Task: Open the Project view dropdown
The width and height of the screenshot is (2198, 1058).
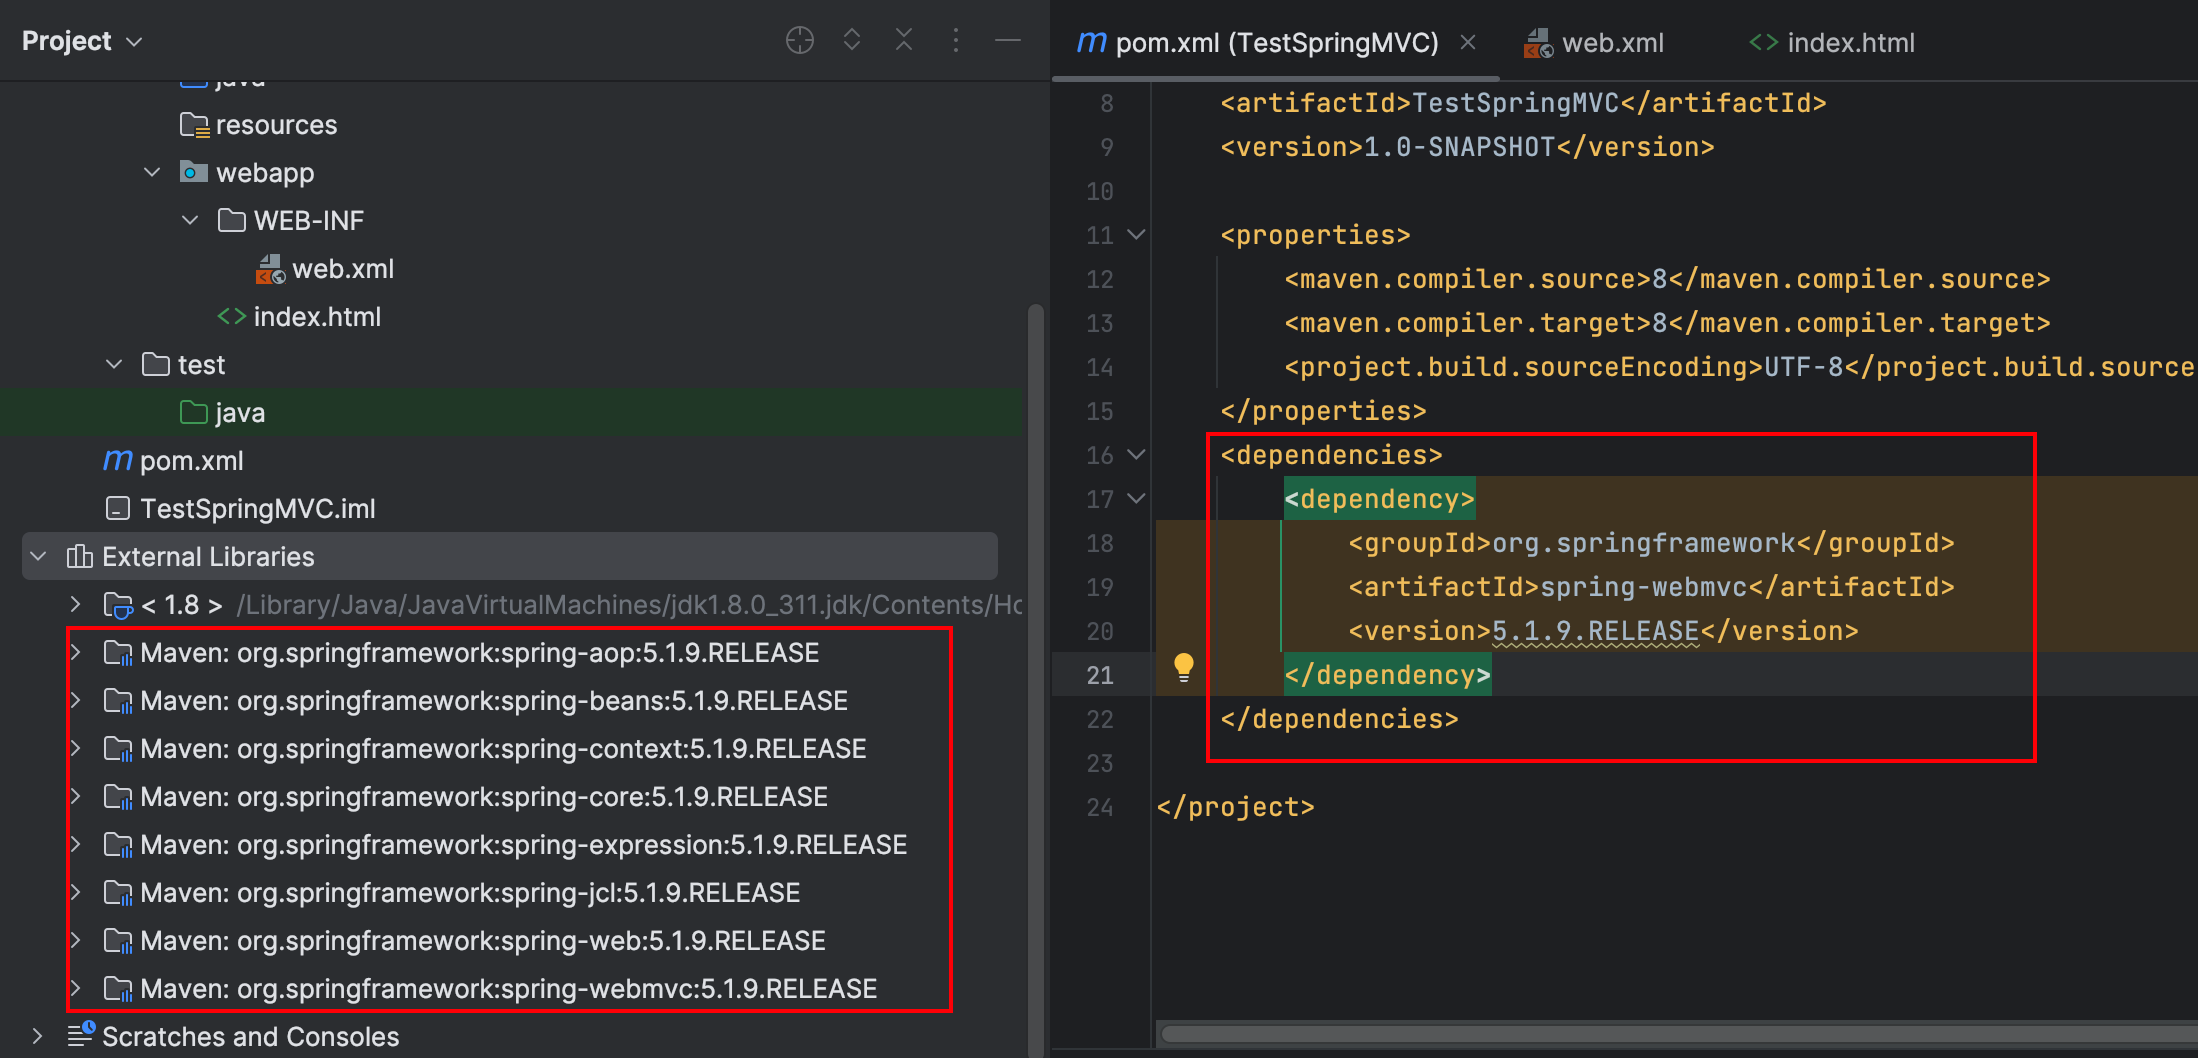Action: [x=82, y=41]
